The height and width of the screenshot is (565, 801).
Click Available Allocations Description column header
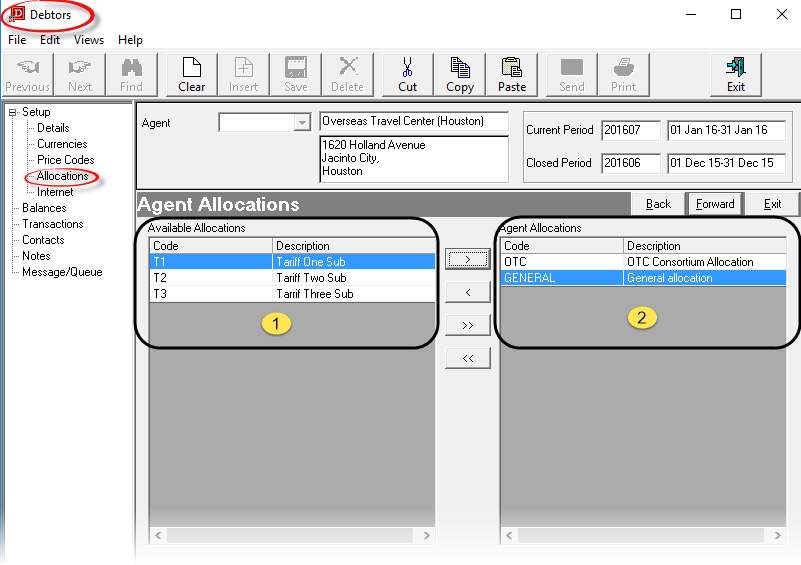[x=354, y=246]
